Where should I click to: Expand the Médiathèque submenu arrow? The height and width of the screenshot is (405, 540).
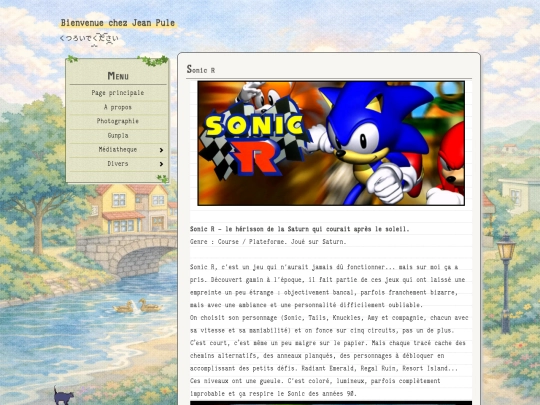click(x=161, y=150)
